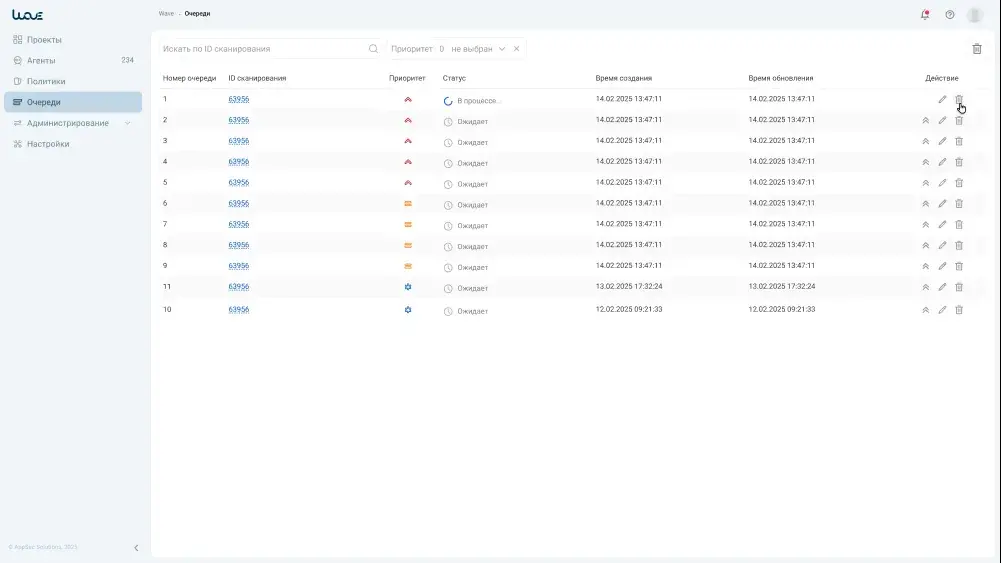Move queue item 5 to top
The image size is (1001, 563).
coord(926,183)
